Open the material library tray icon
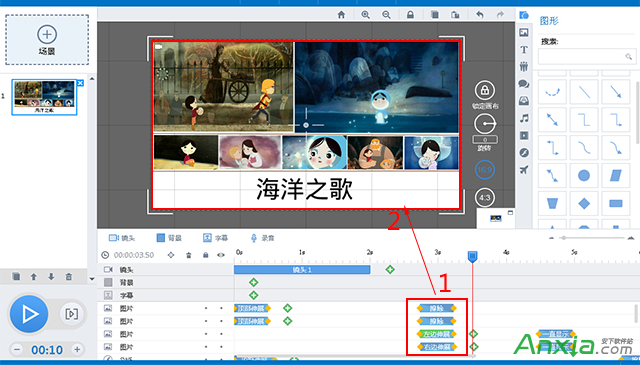The image size is (640, 365). tap(524, 101)
